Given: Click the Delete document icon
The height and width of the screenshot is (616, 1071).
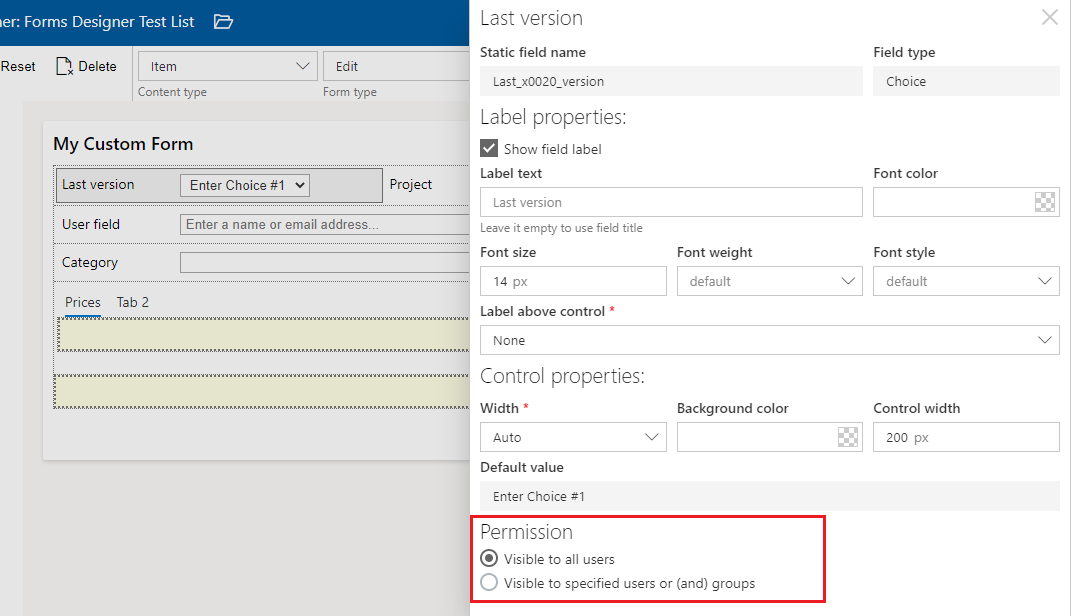Looking at the screenshot, I should click(x=65, y=67).
